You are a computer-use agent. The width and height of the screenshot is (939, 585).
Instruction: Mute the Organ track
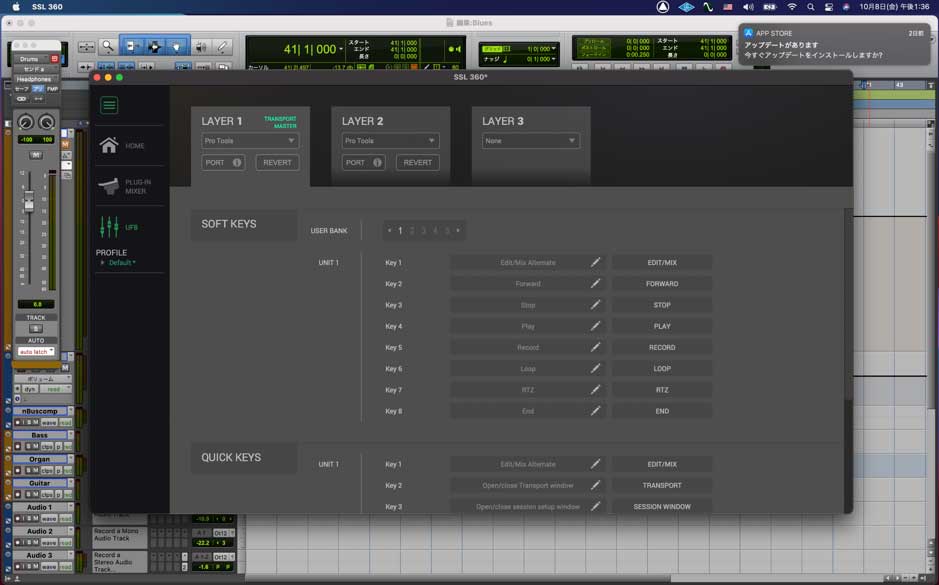tap(36, 471)
